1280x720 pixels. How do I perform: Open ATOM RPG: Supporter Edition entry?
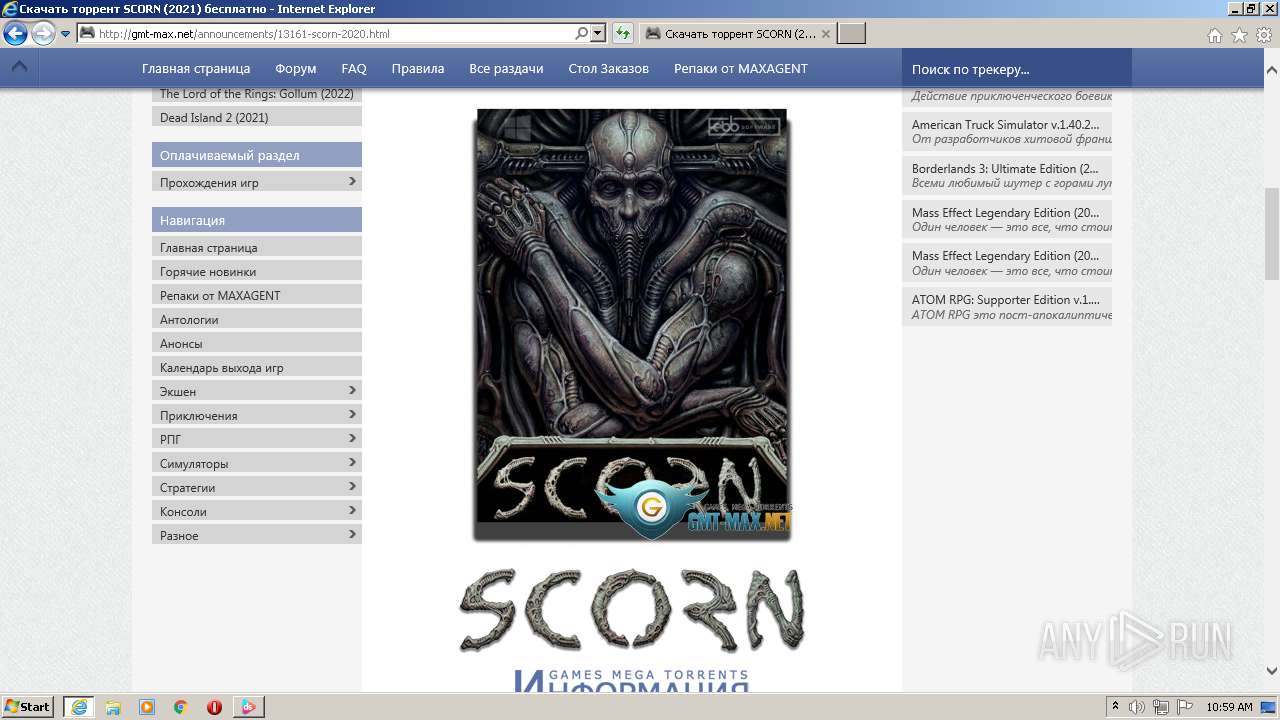pos(1007,306)
